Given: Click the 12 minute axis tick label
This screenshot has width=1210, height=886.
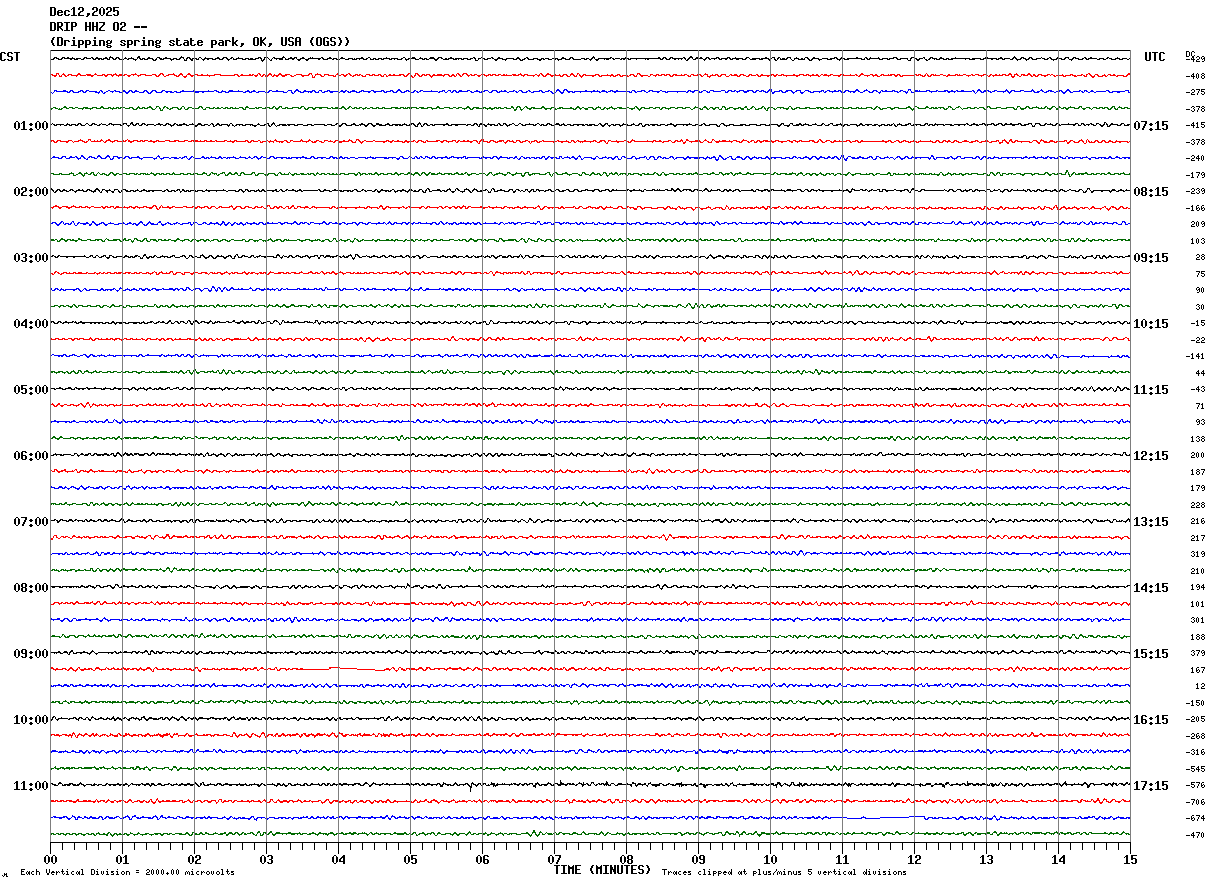Looking at the screenshot, I should coord(914,859).
